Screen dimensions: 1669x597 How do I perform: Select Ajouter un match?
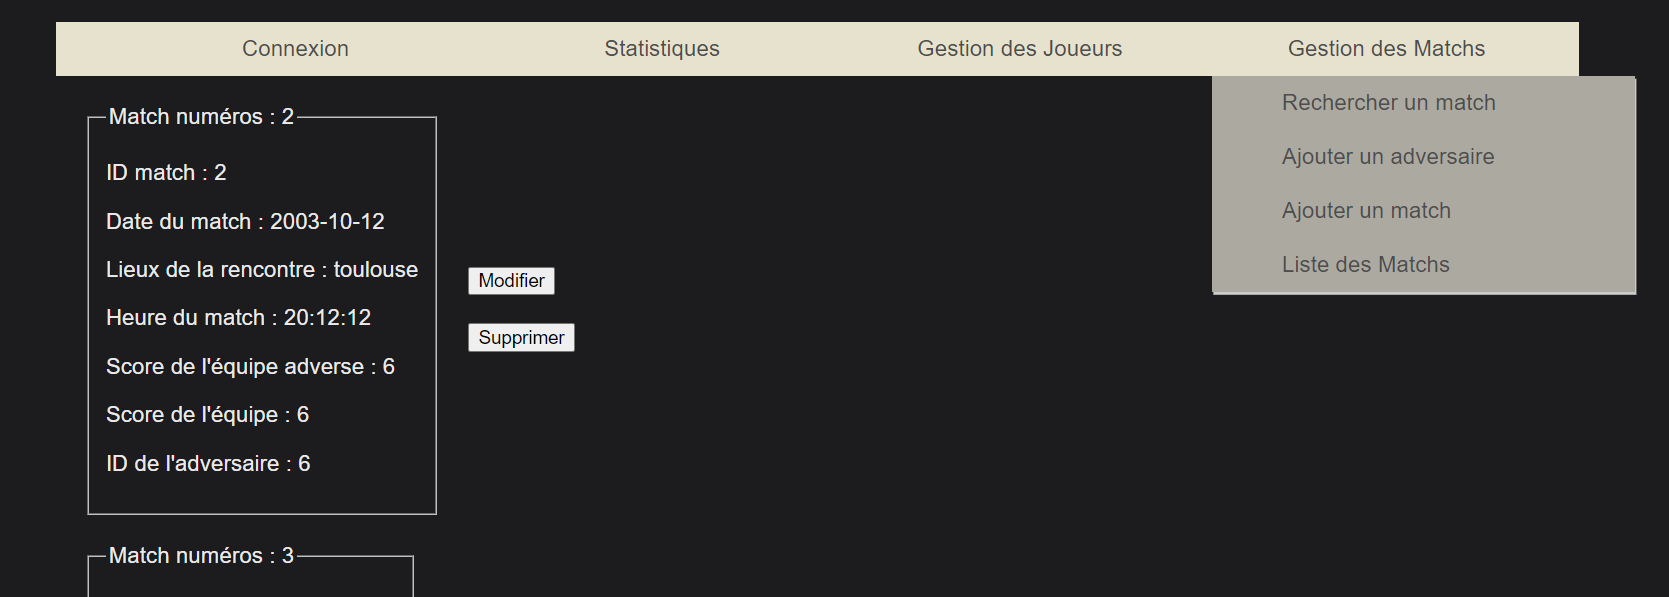[x=1366, y=210]
